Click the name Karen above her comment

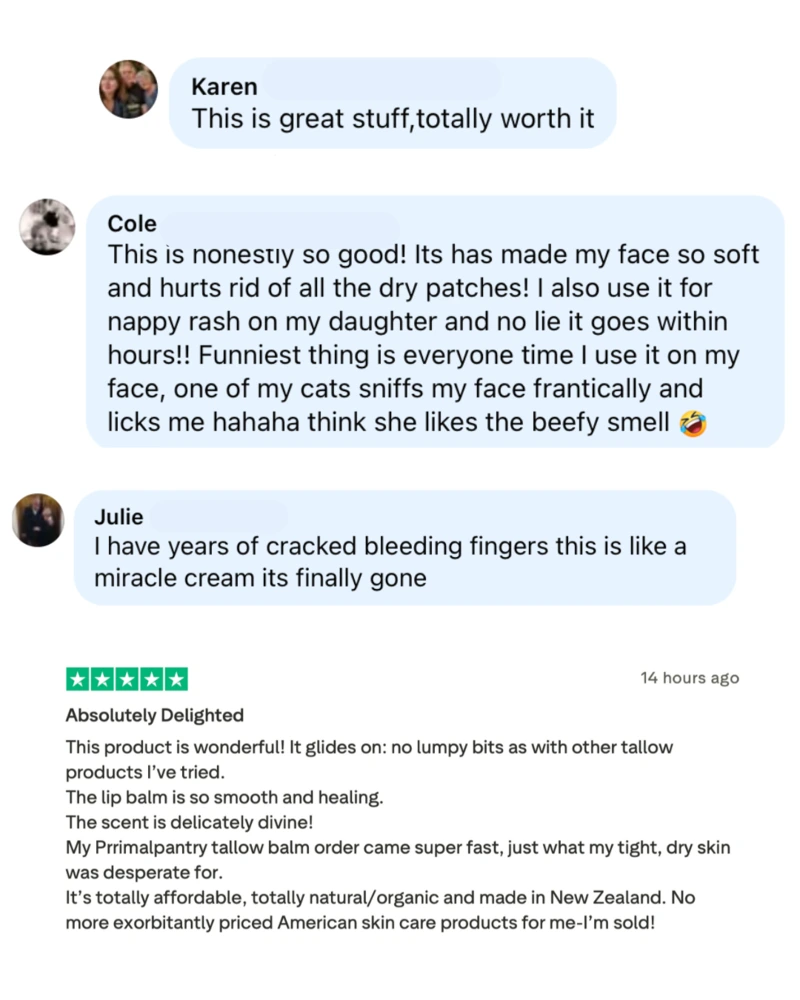click(225, 86)
